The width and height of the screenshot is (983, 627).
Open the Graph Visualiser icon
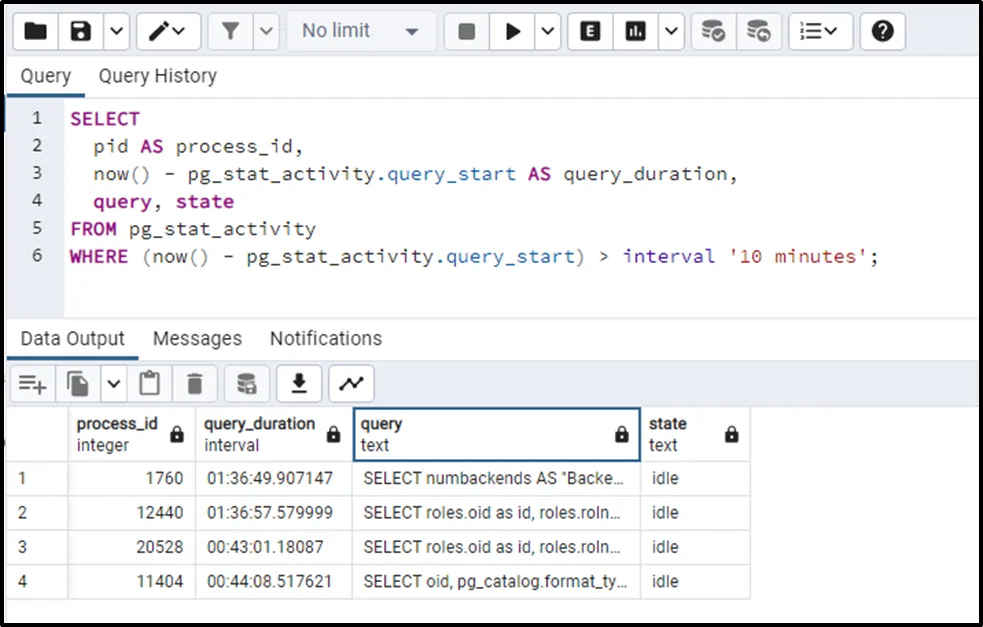coord(351,383)
